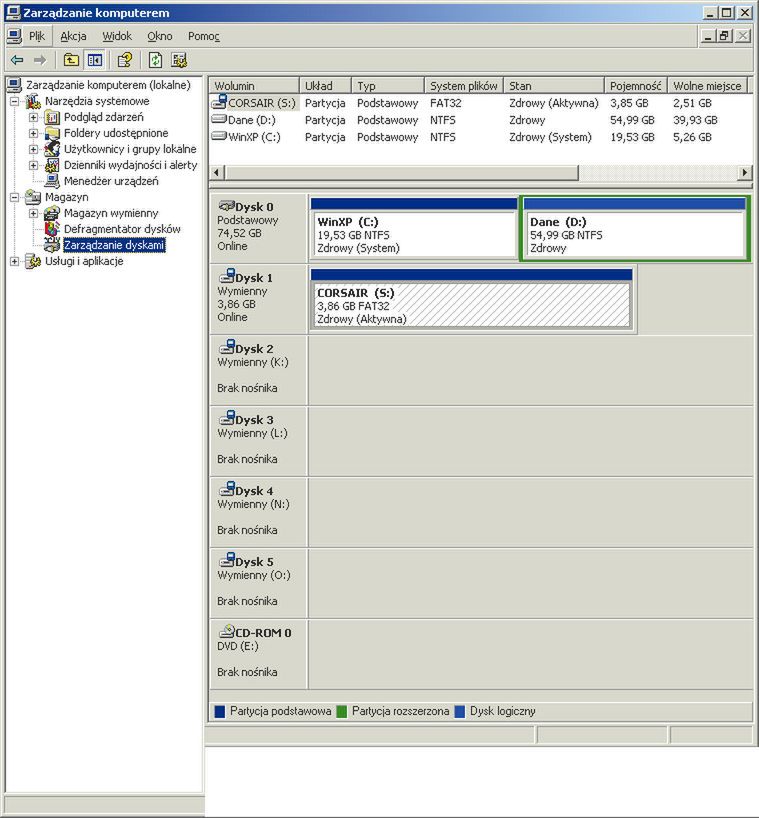Select the Menedżer urządzeń icon
759x818 pixels.
[53, 181]
